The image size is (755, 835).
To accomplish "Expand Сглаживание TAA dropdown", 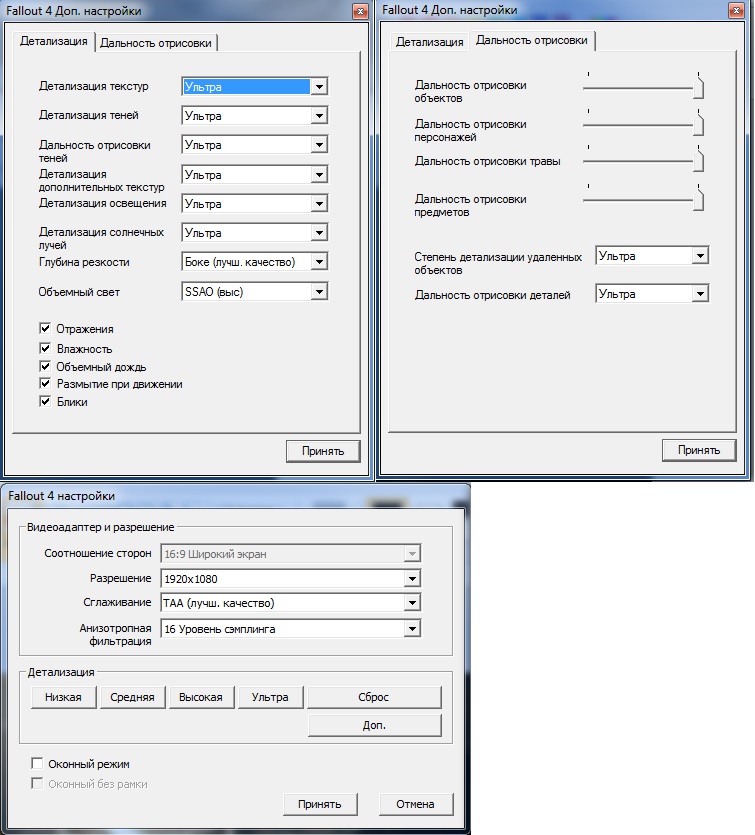I will pyautogui.click(x=291, y=603).
